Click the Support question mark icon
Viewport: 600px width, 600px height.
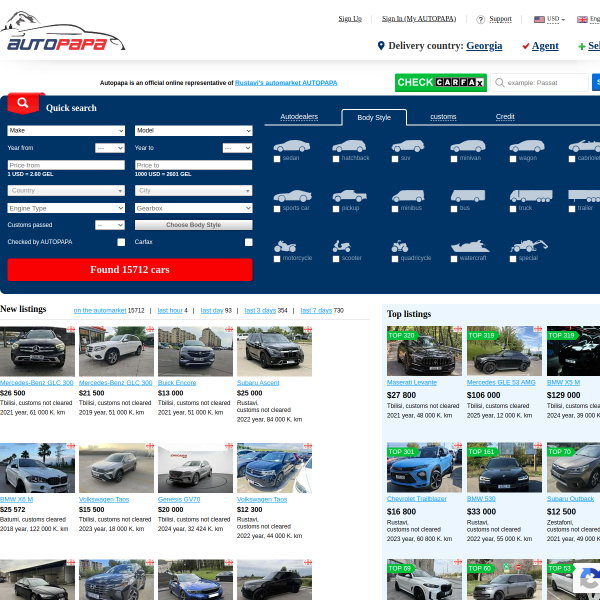[481, 19]
